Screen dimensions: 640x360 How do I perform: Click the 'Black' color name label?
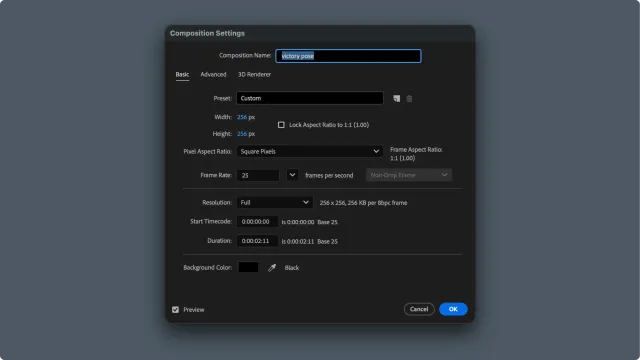point(292,268)
